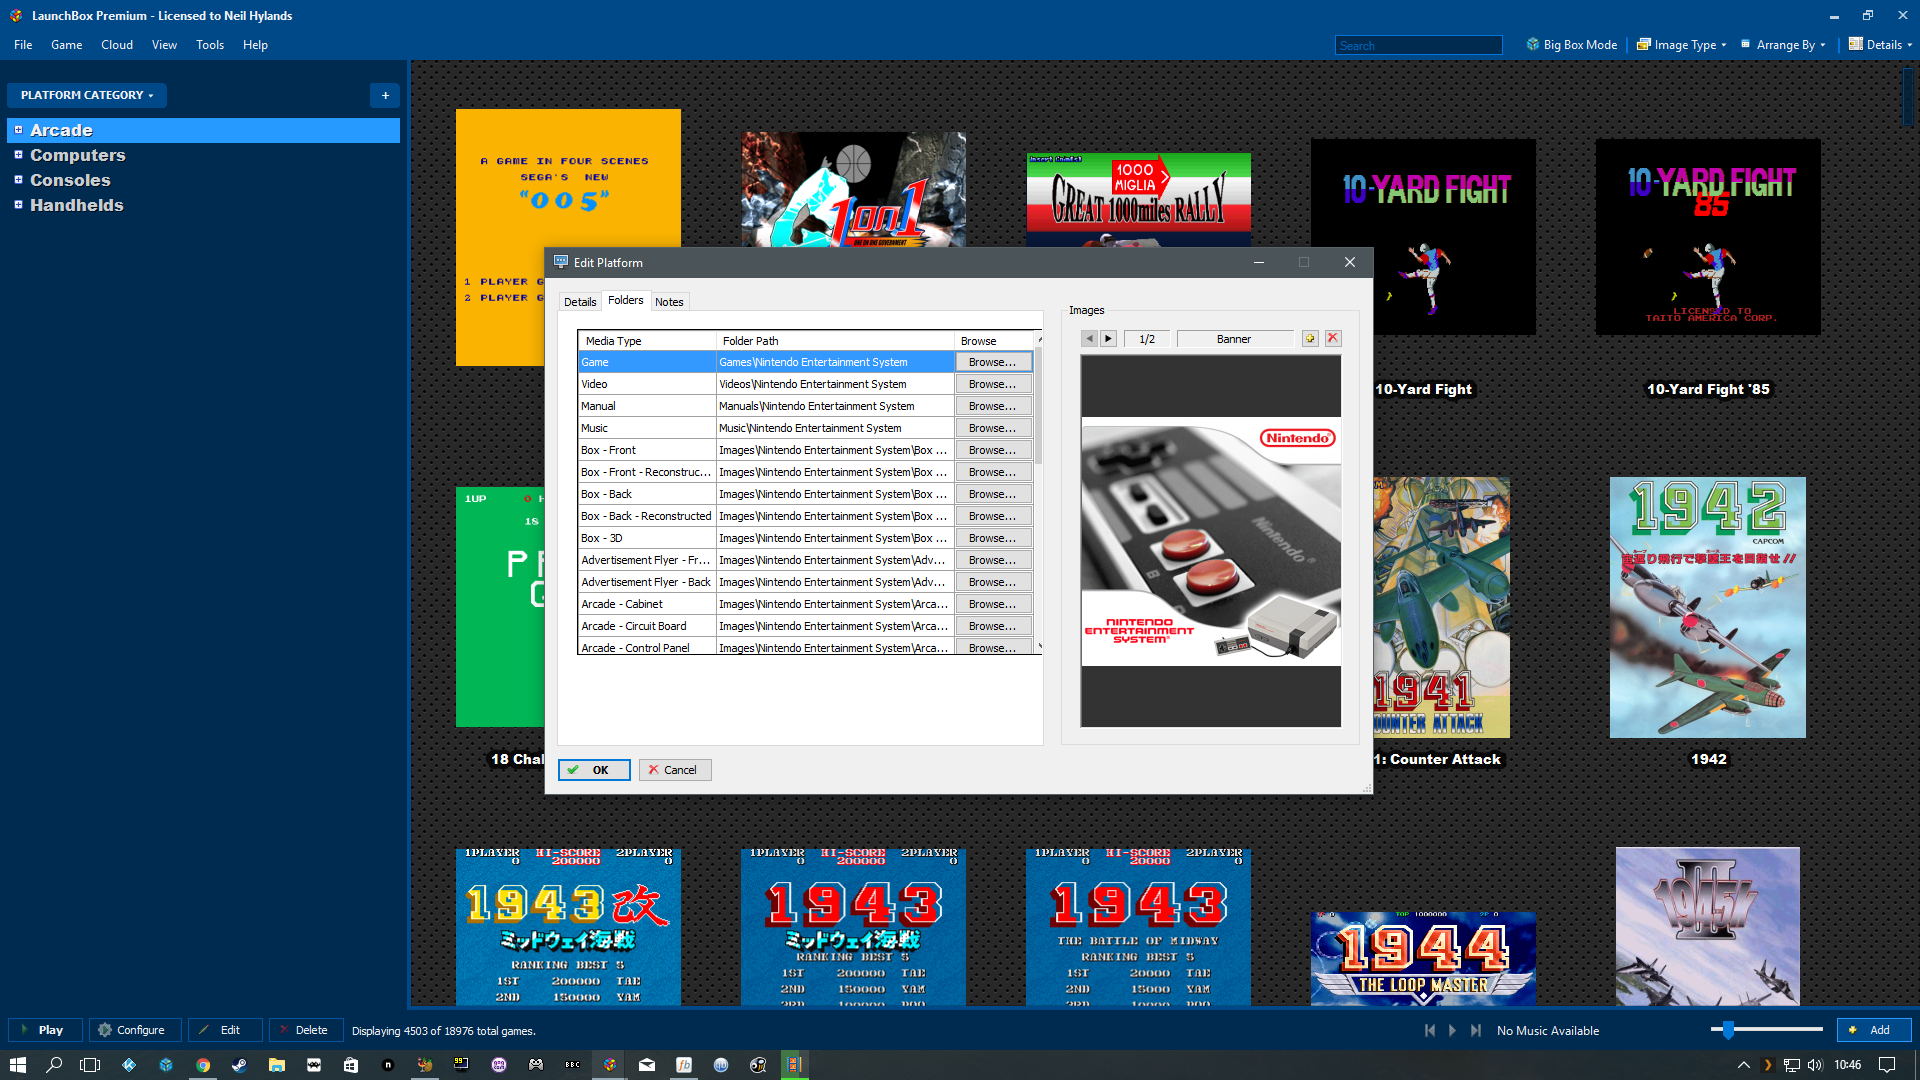1920x1080 pixels.
Task: Expand the Consoles category tree
Action: coord(18,180)
